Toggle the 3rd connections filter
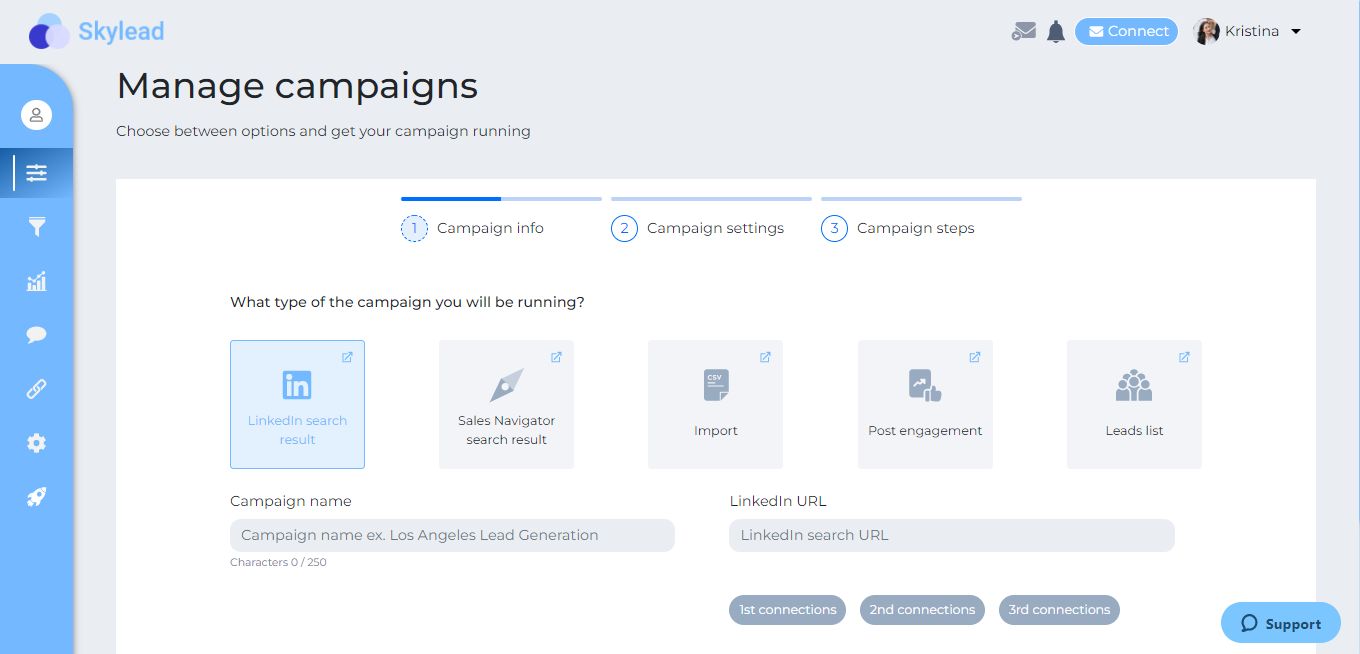The height and width of the screenshot is (654, 1360). tap(1058, 610)
